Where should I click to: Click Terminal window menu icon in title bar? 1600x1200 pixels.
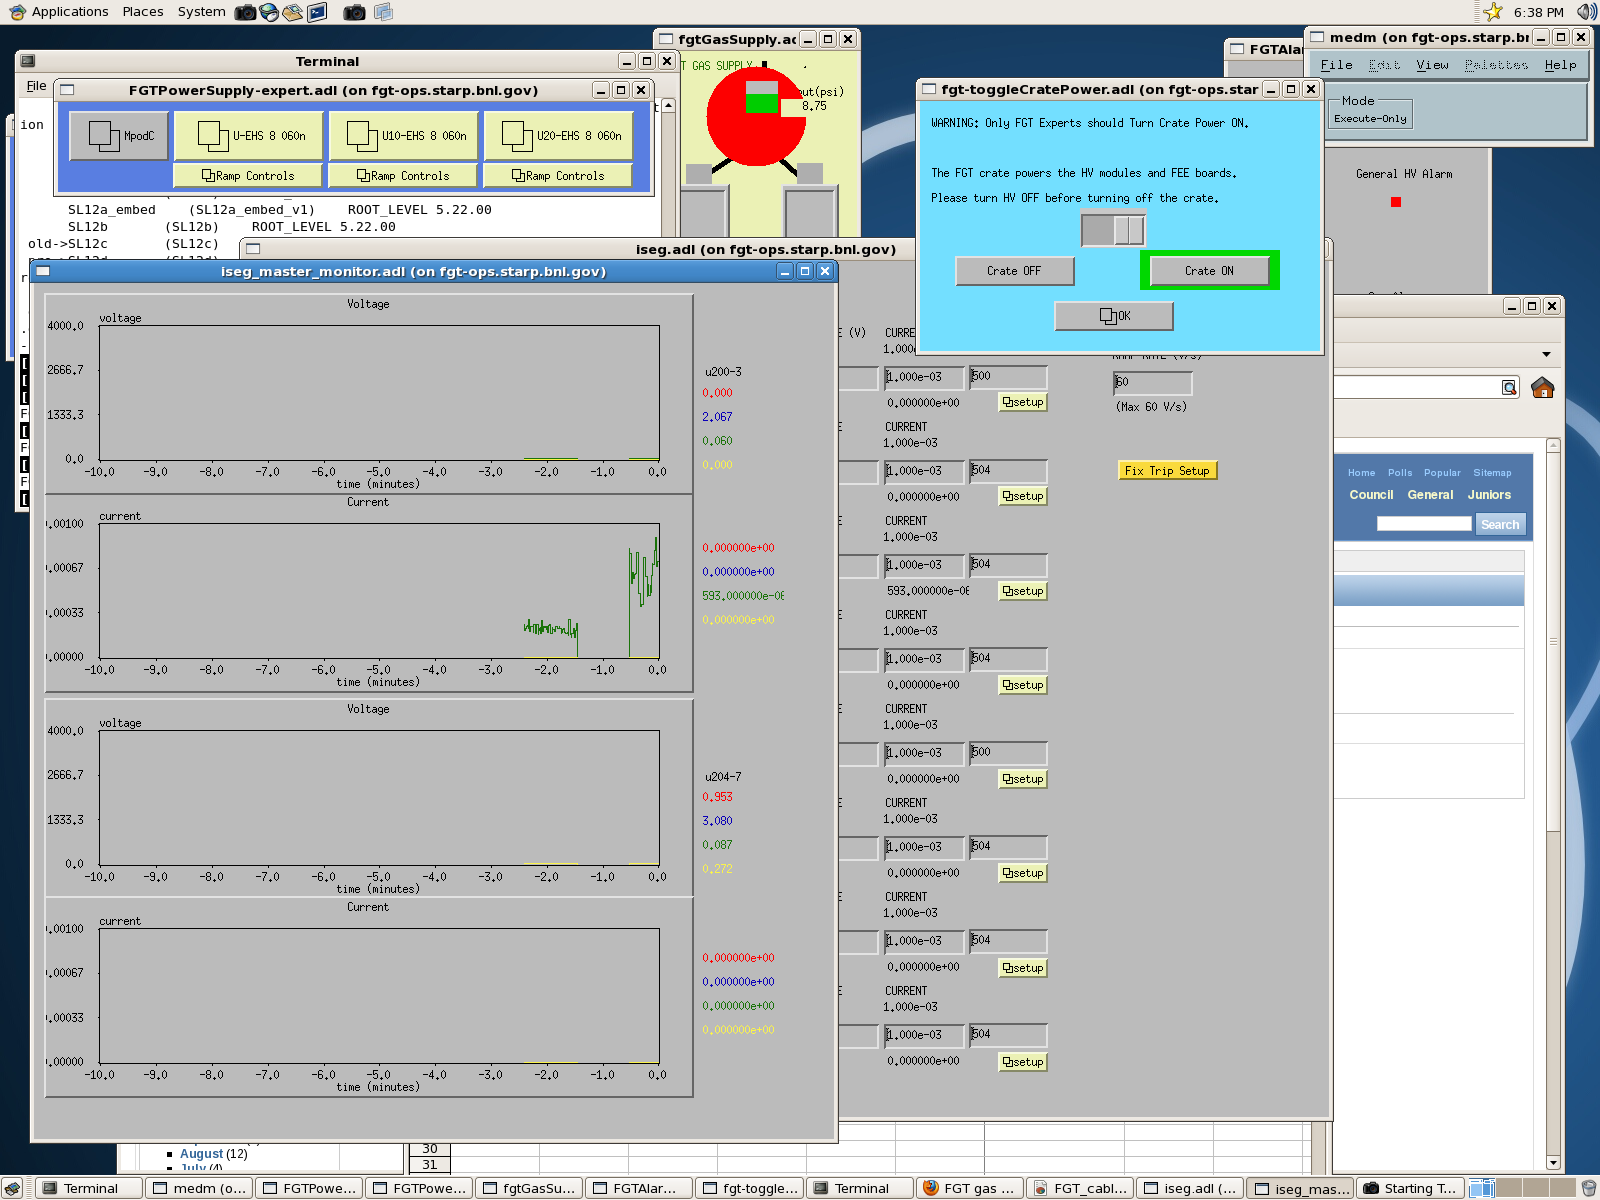(x=28, y=61)
